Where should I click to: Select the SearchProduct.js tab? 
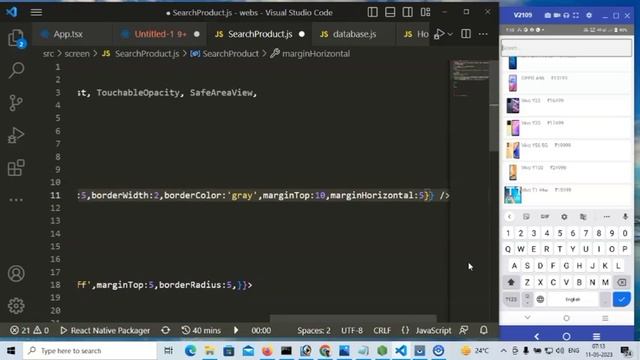(x=260, y=34)
